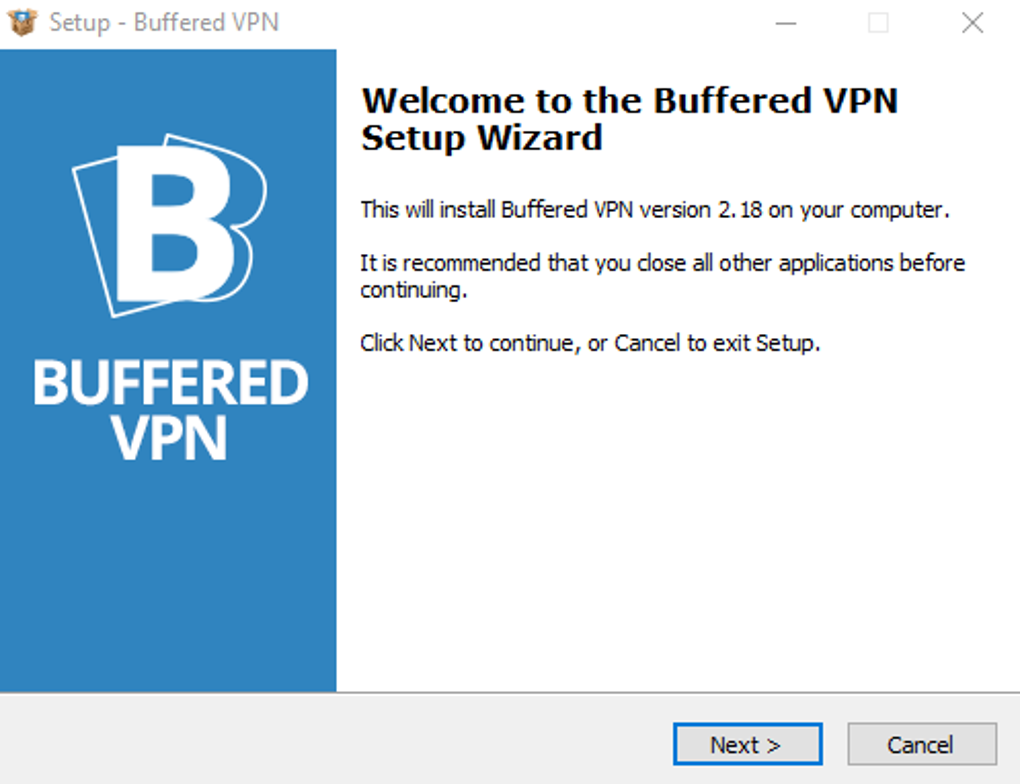Click the installer box icon in title bar
Screen dimensions: 1020x784
pyautogui.click(x=22, y=22)
